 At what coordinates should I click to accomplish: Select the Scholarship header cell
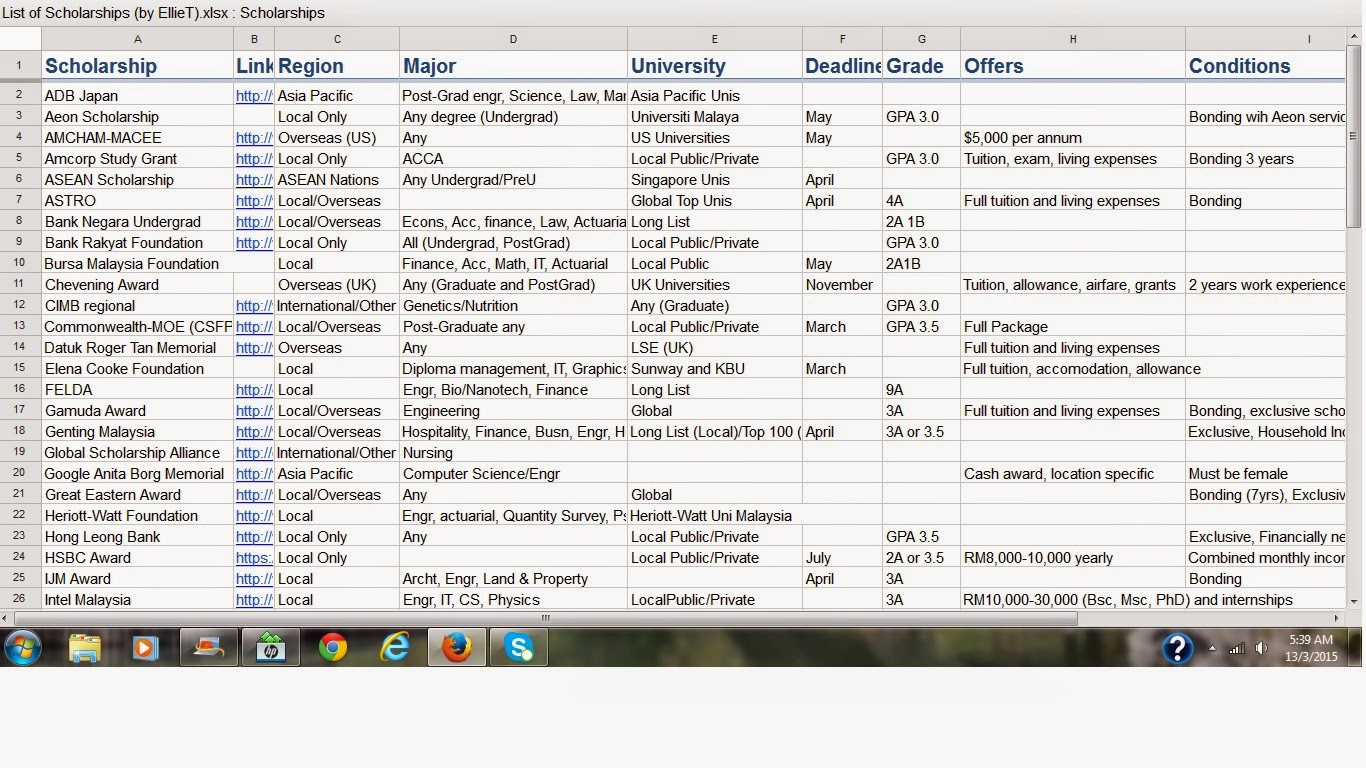pos(137,66)
